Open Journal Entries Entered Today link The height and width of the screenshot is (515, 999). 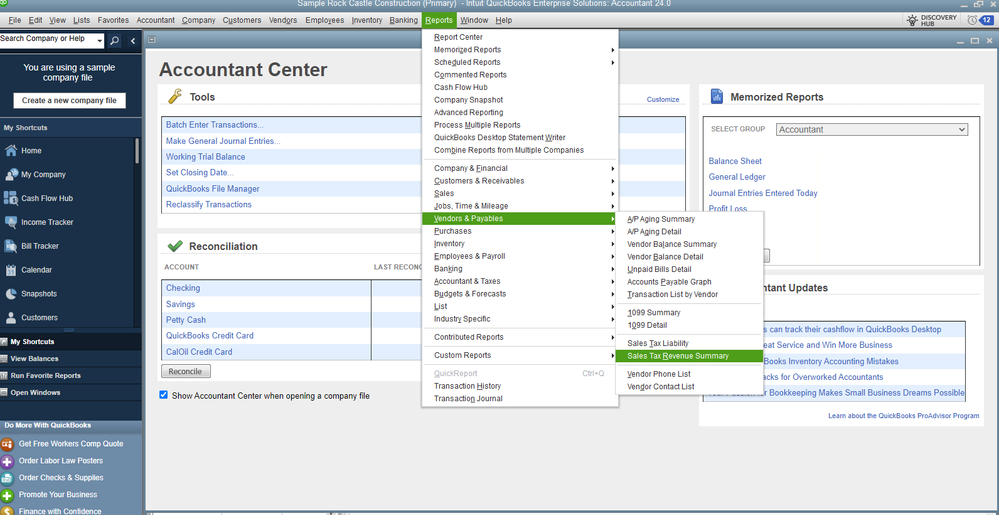coord(763,193)
